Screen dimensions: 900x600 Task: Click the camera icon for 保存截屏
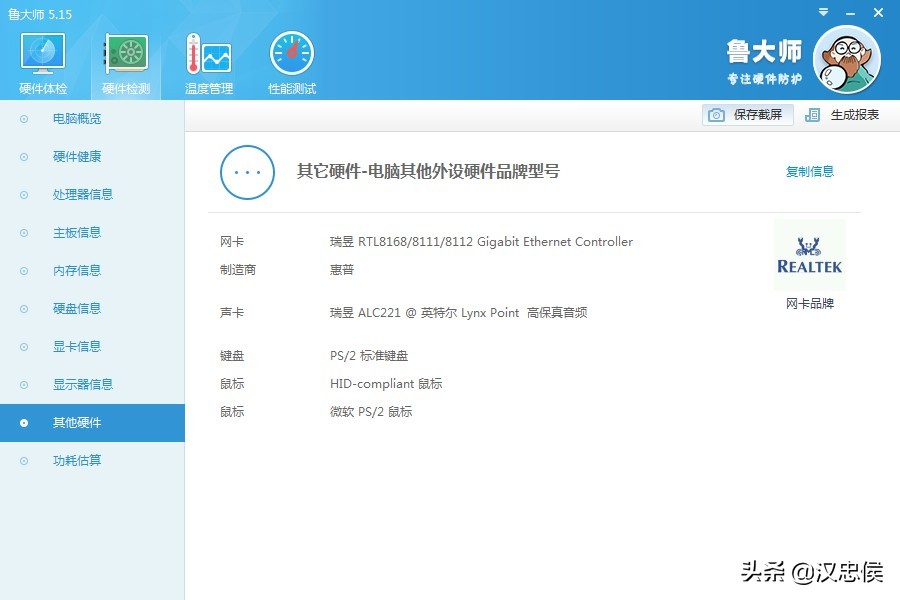tap(716, 115)
